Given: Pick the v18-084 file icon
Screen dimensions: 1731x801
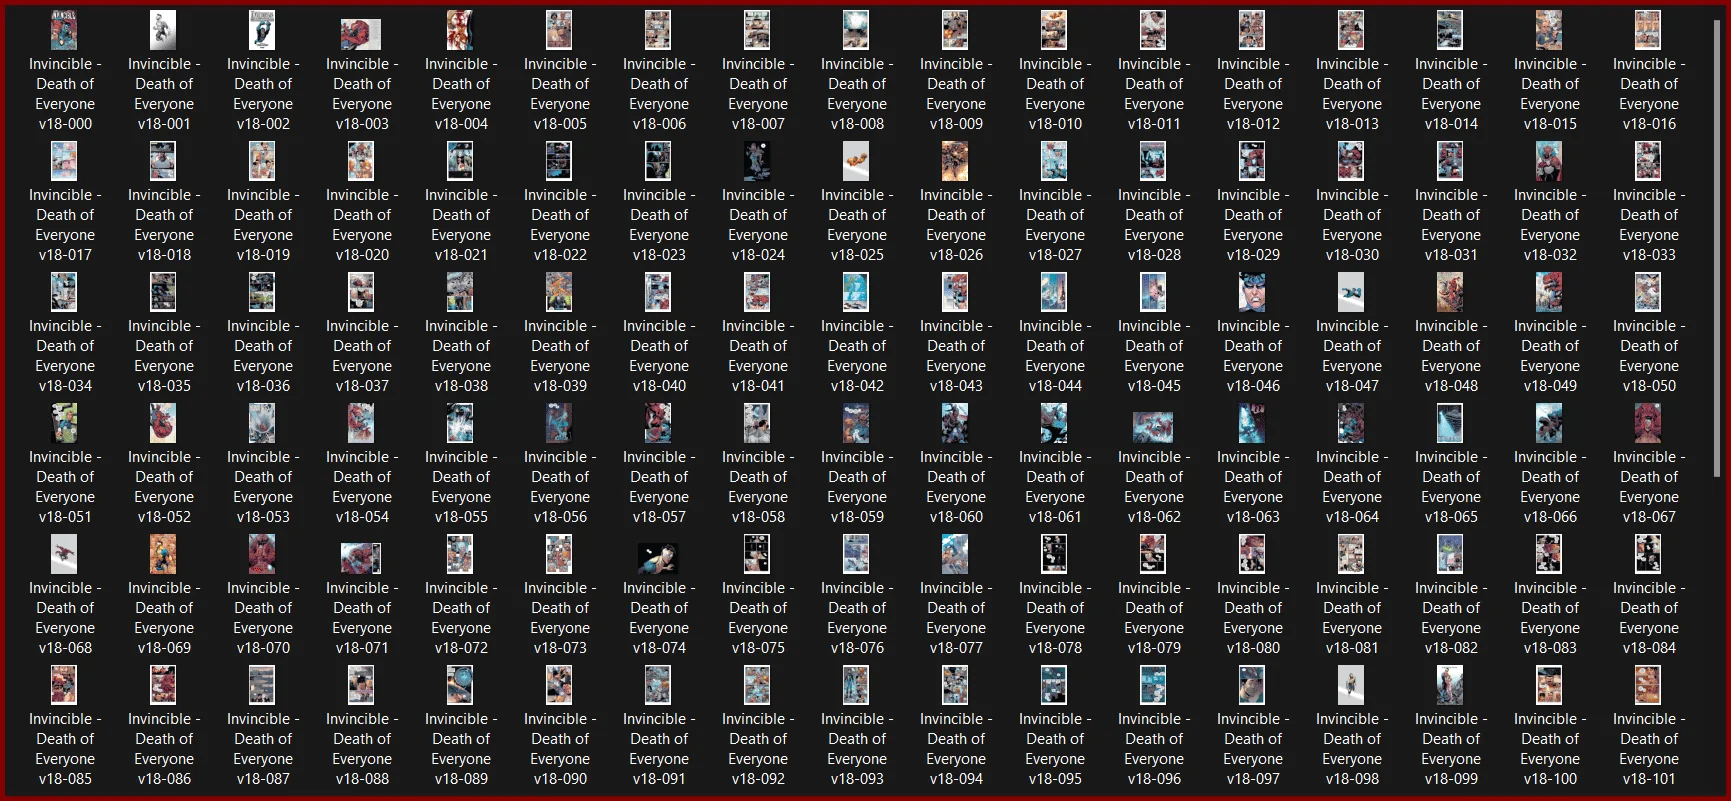Looking at the screenshot, I should tap(1648, 554).
